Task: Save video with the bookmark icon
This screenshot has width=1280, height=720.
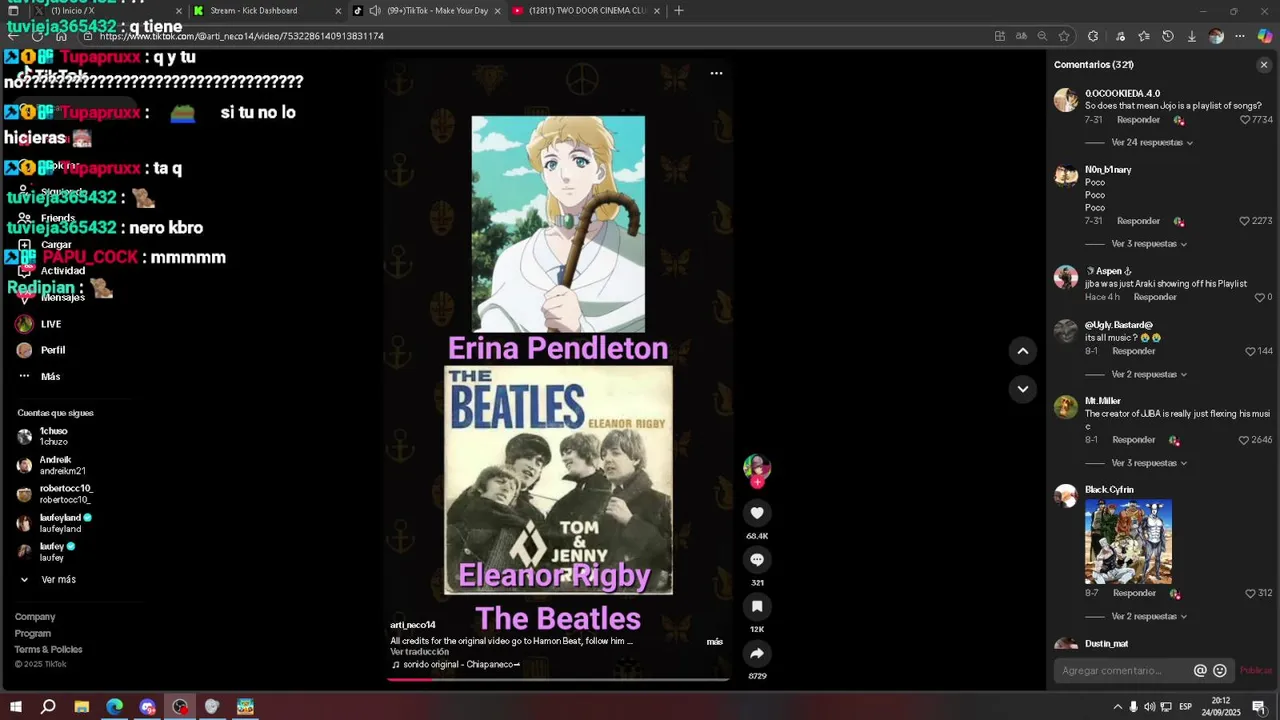Action: [x=757, y=607]
